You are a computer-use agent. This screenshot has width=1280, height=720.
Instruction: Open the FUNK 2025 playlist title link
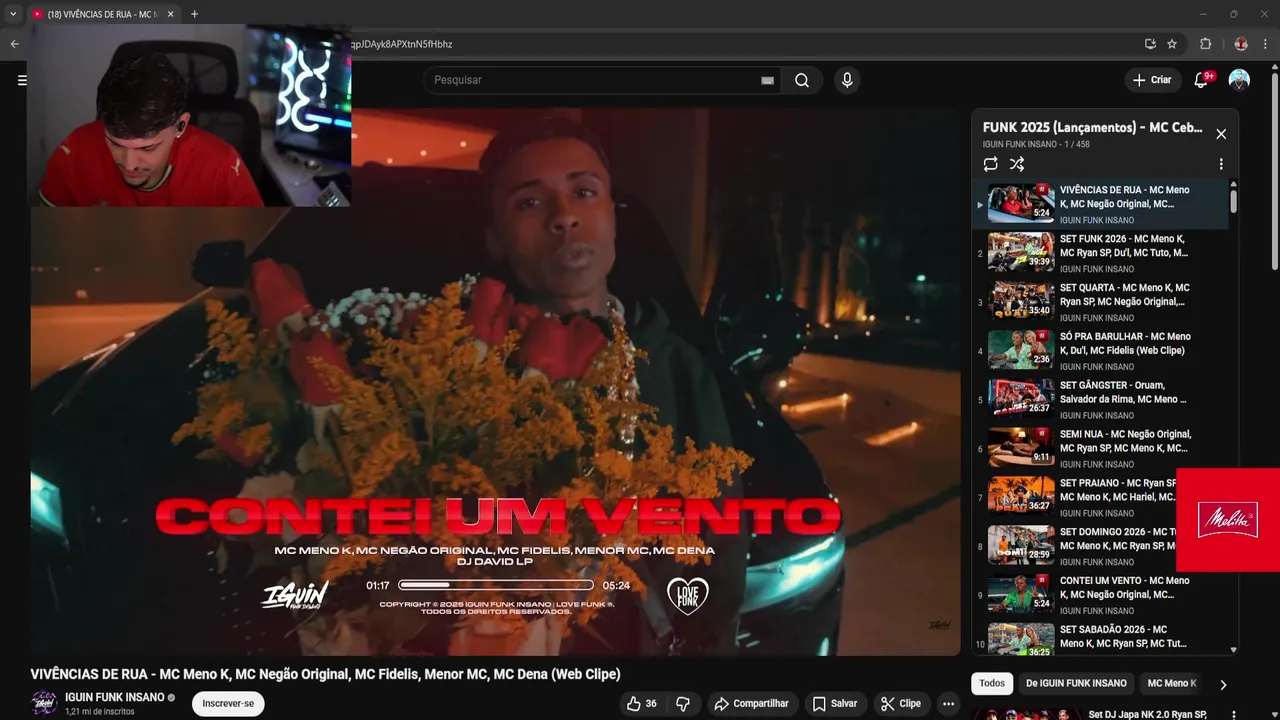click(x=1093, y=128)
